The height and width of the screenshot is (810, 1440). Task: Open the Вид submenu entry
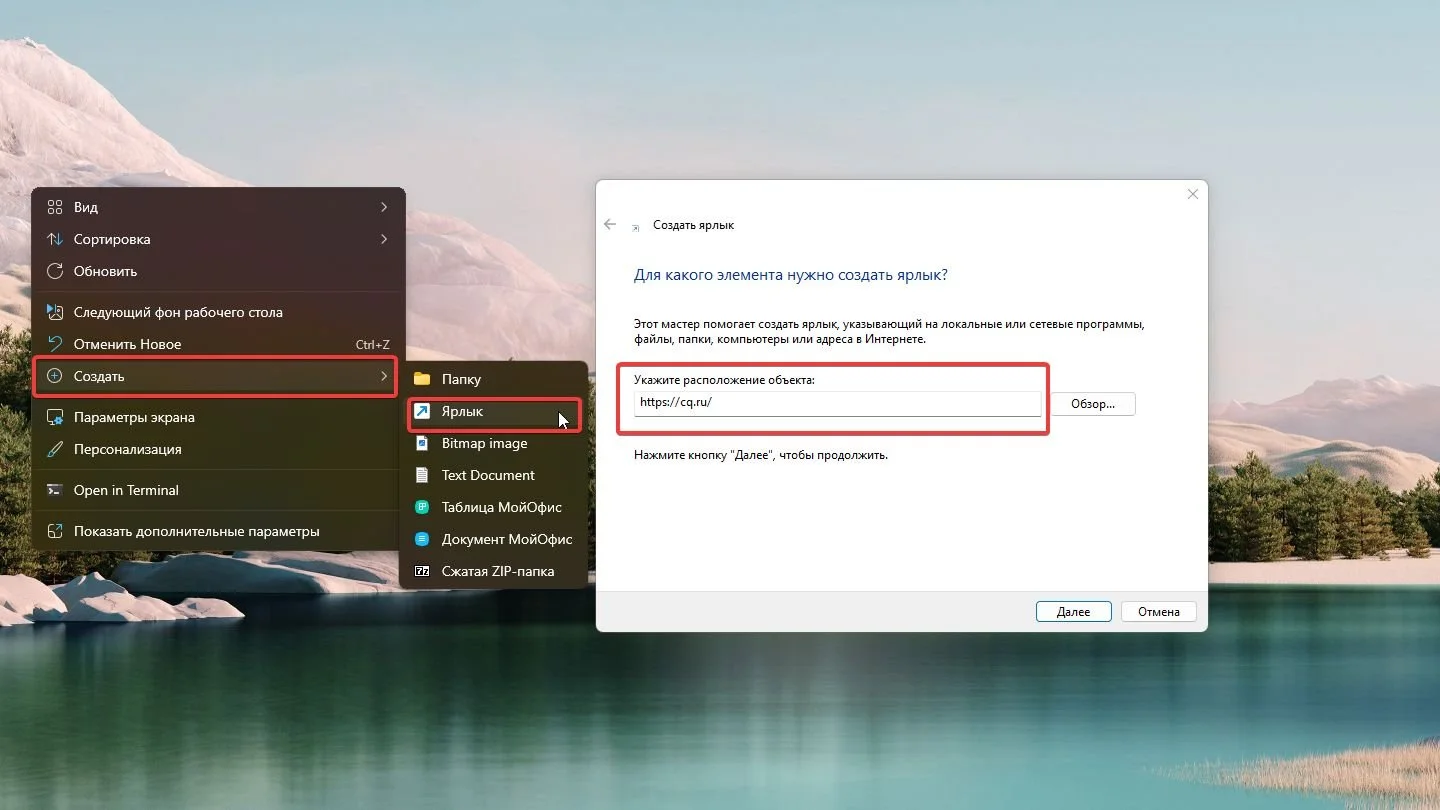click(x=218, y=207)
